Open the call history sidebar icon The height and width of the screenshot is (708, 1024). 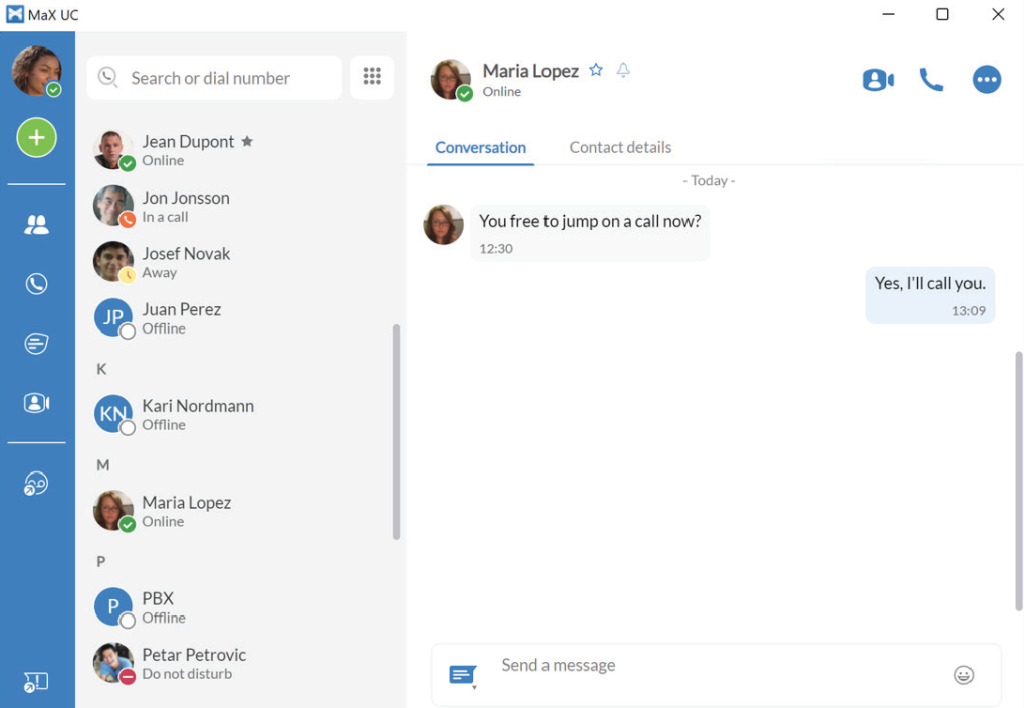coord(37,283)
